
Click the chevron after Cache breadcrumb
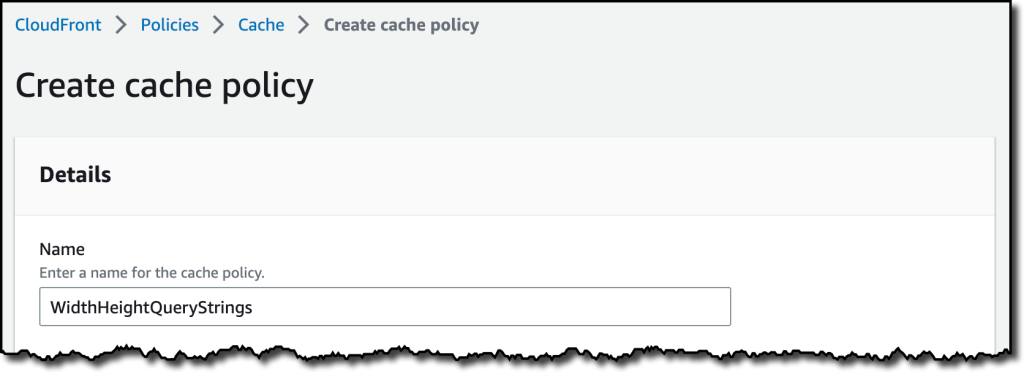click(304, 25)
